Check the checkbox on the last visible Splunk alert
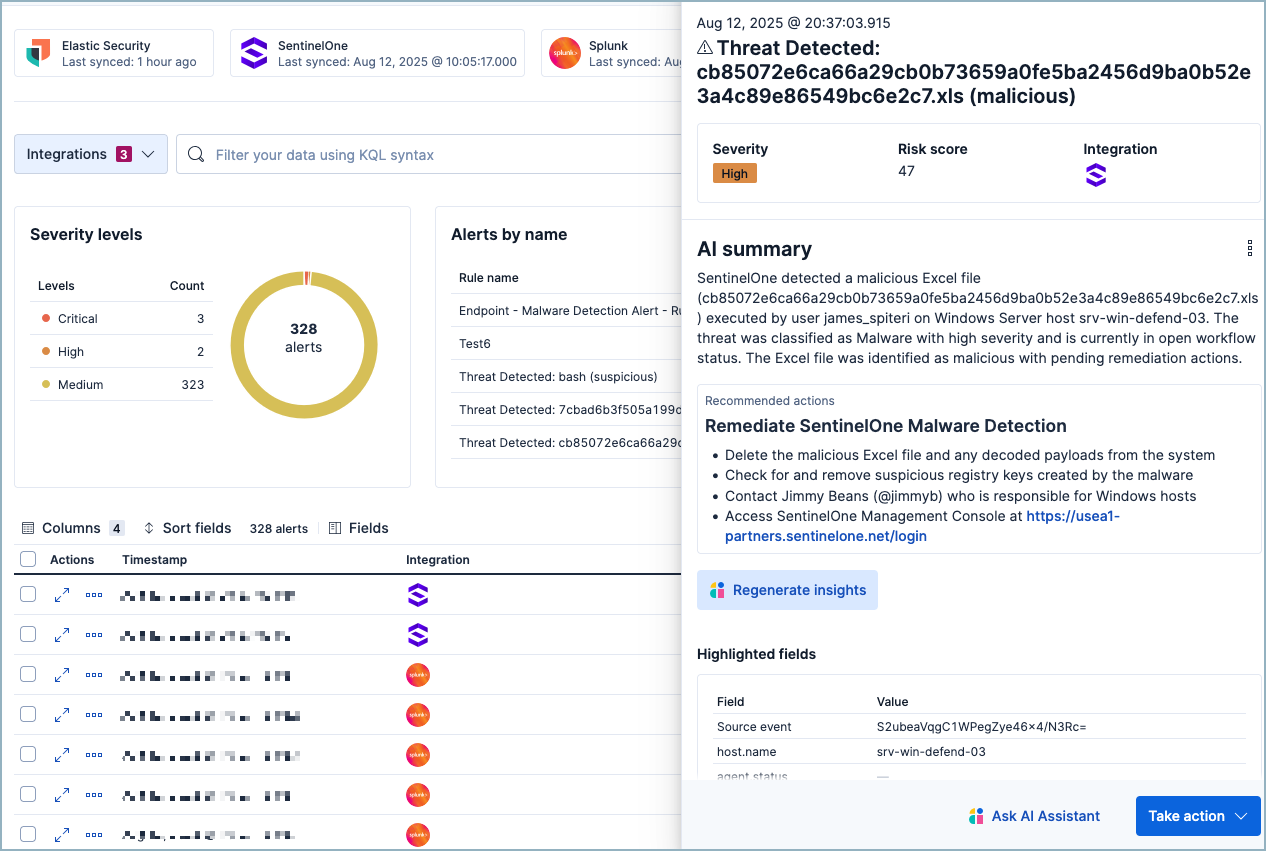 [x=27, y=834]
